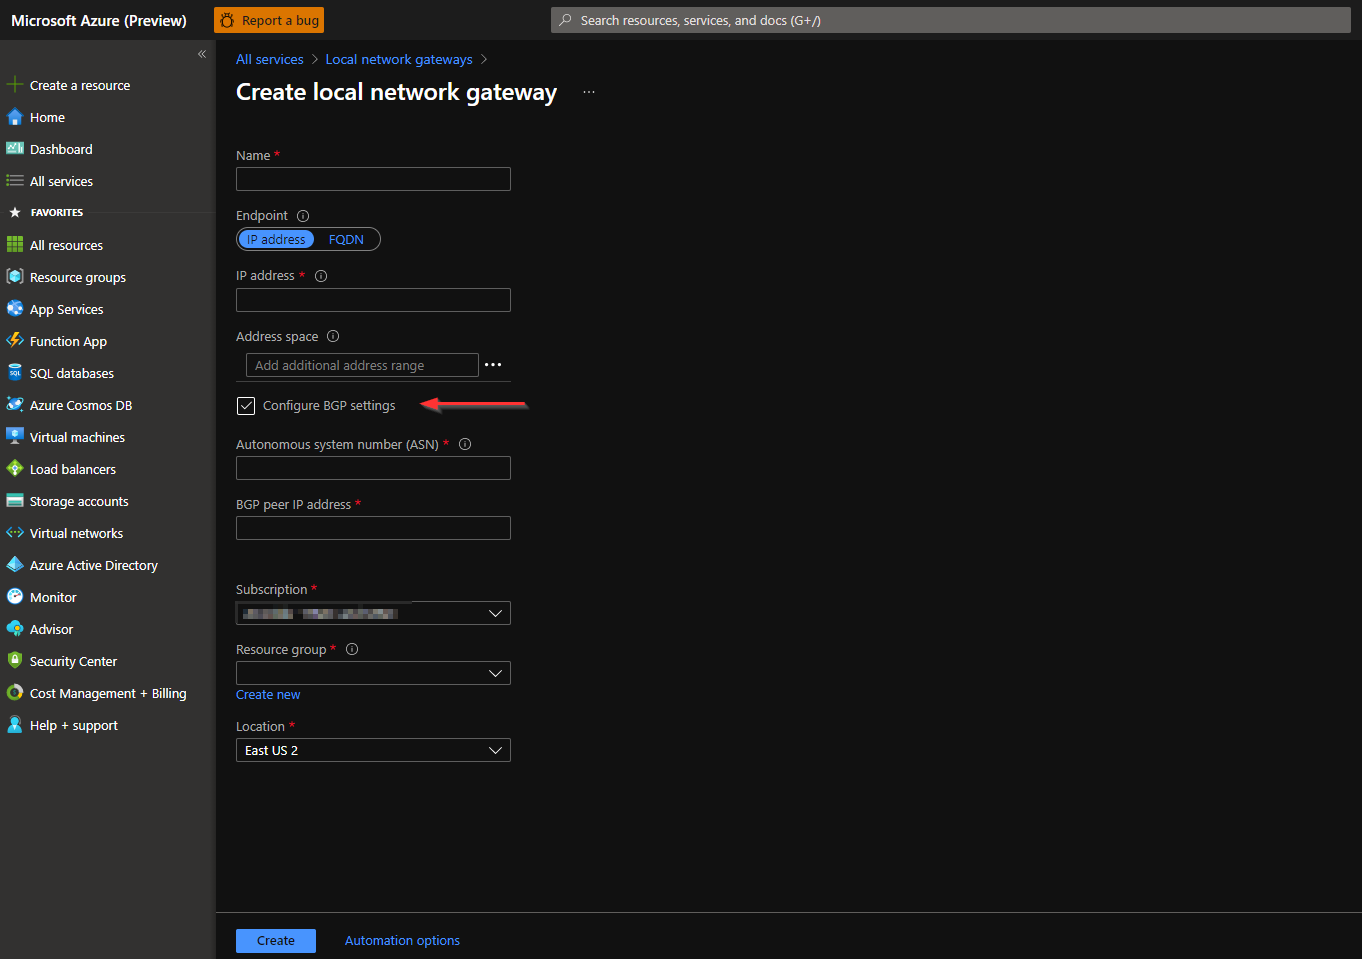The height and width of the screenshot is (959, 1362).
Task: Click the SQL databases icon
Action: tap(15, 373)
